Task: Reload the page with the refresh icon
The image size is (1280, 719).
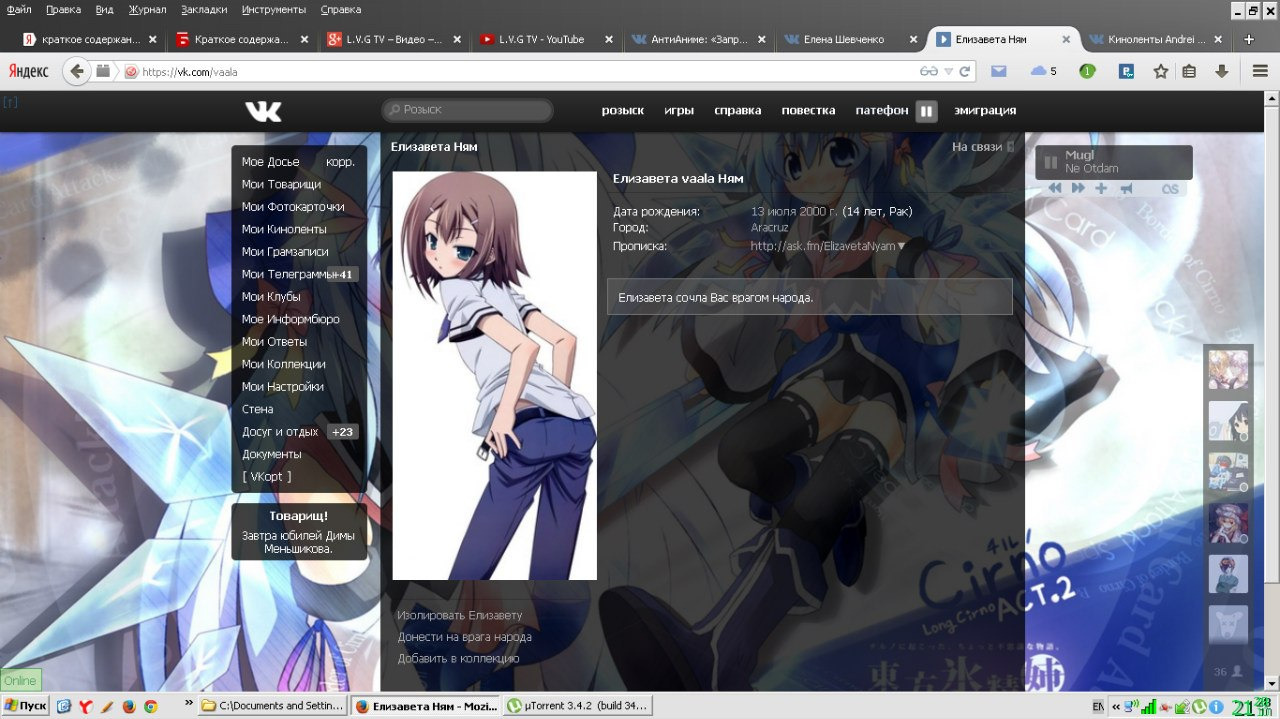Action: coord(965,72)
